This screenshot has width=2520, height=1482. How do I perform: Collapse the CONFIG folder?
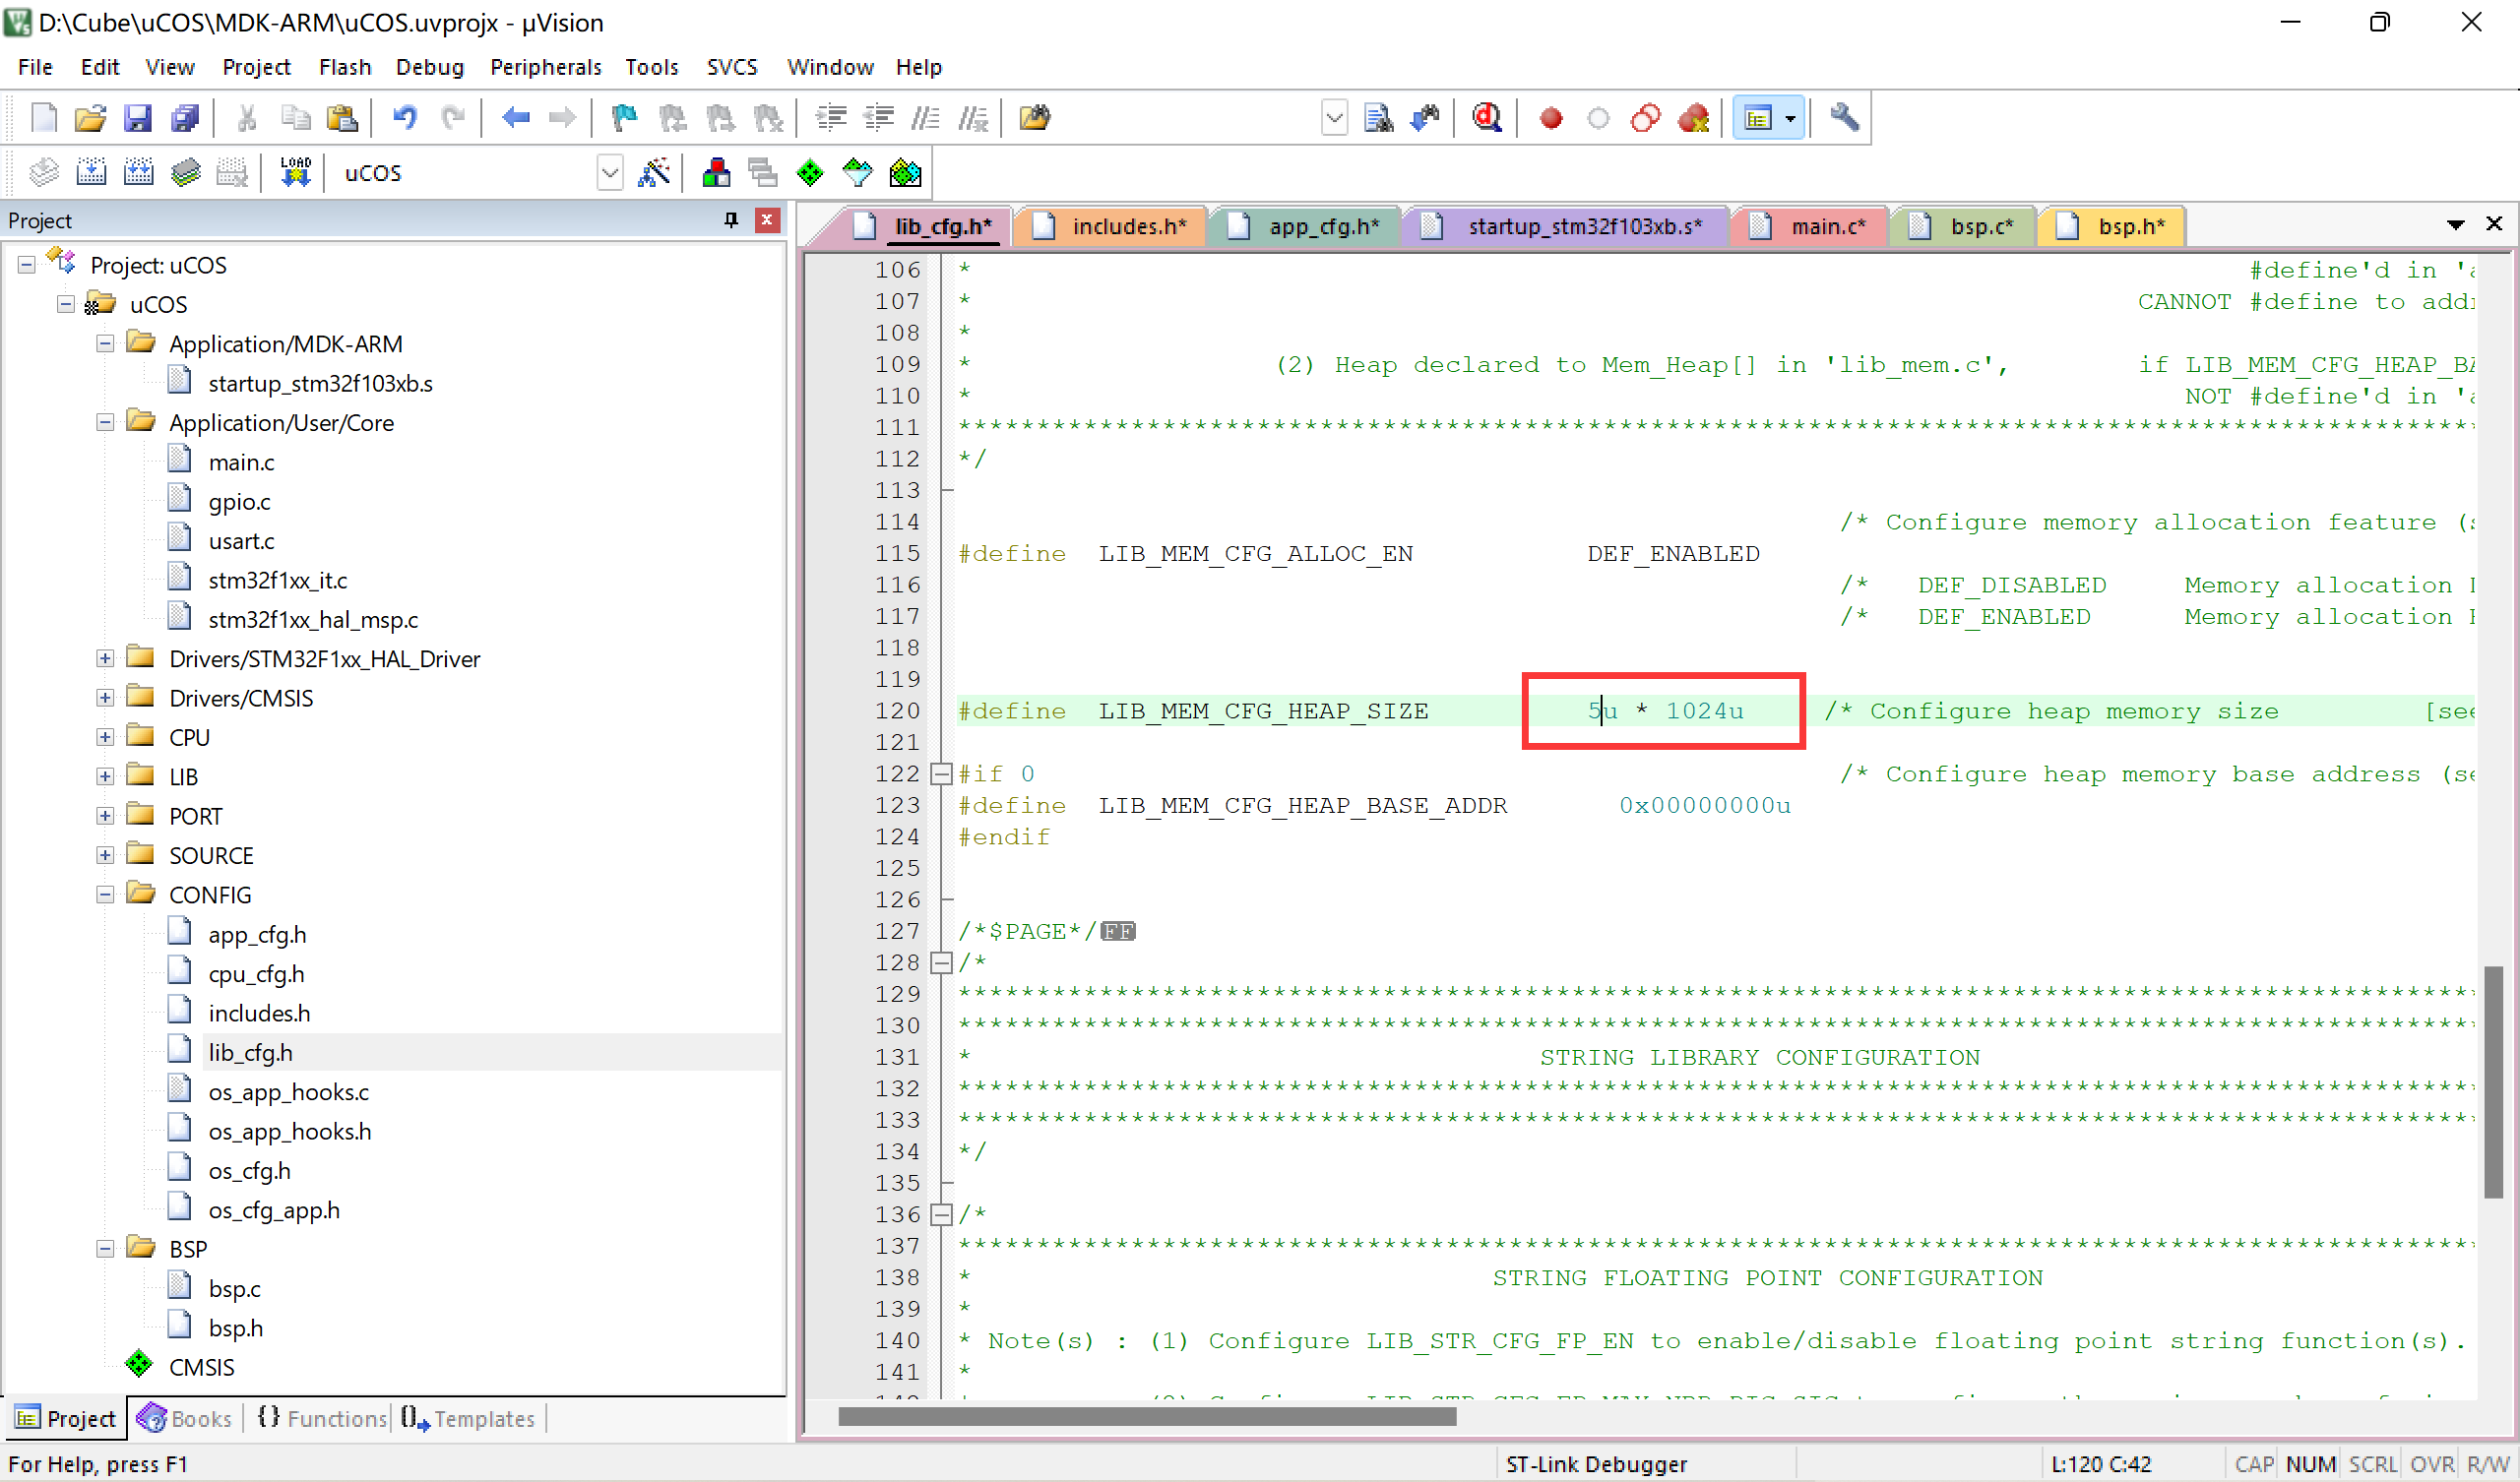[x=105, y=895]
